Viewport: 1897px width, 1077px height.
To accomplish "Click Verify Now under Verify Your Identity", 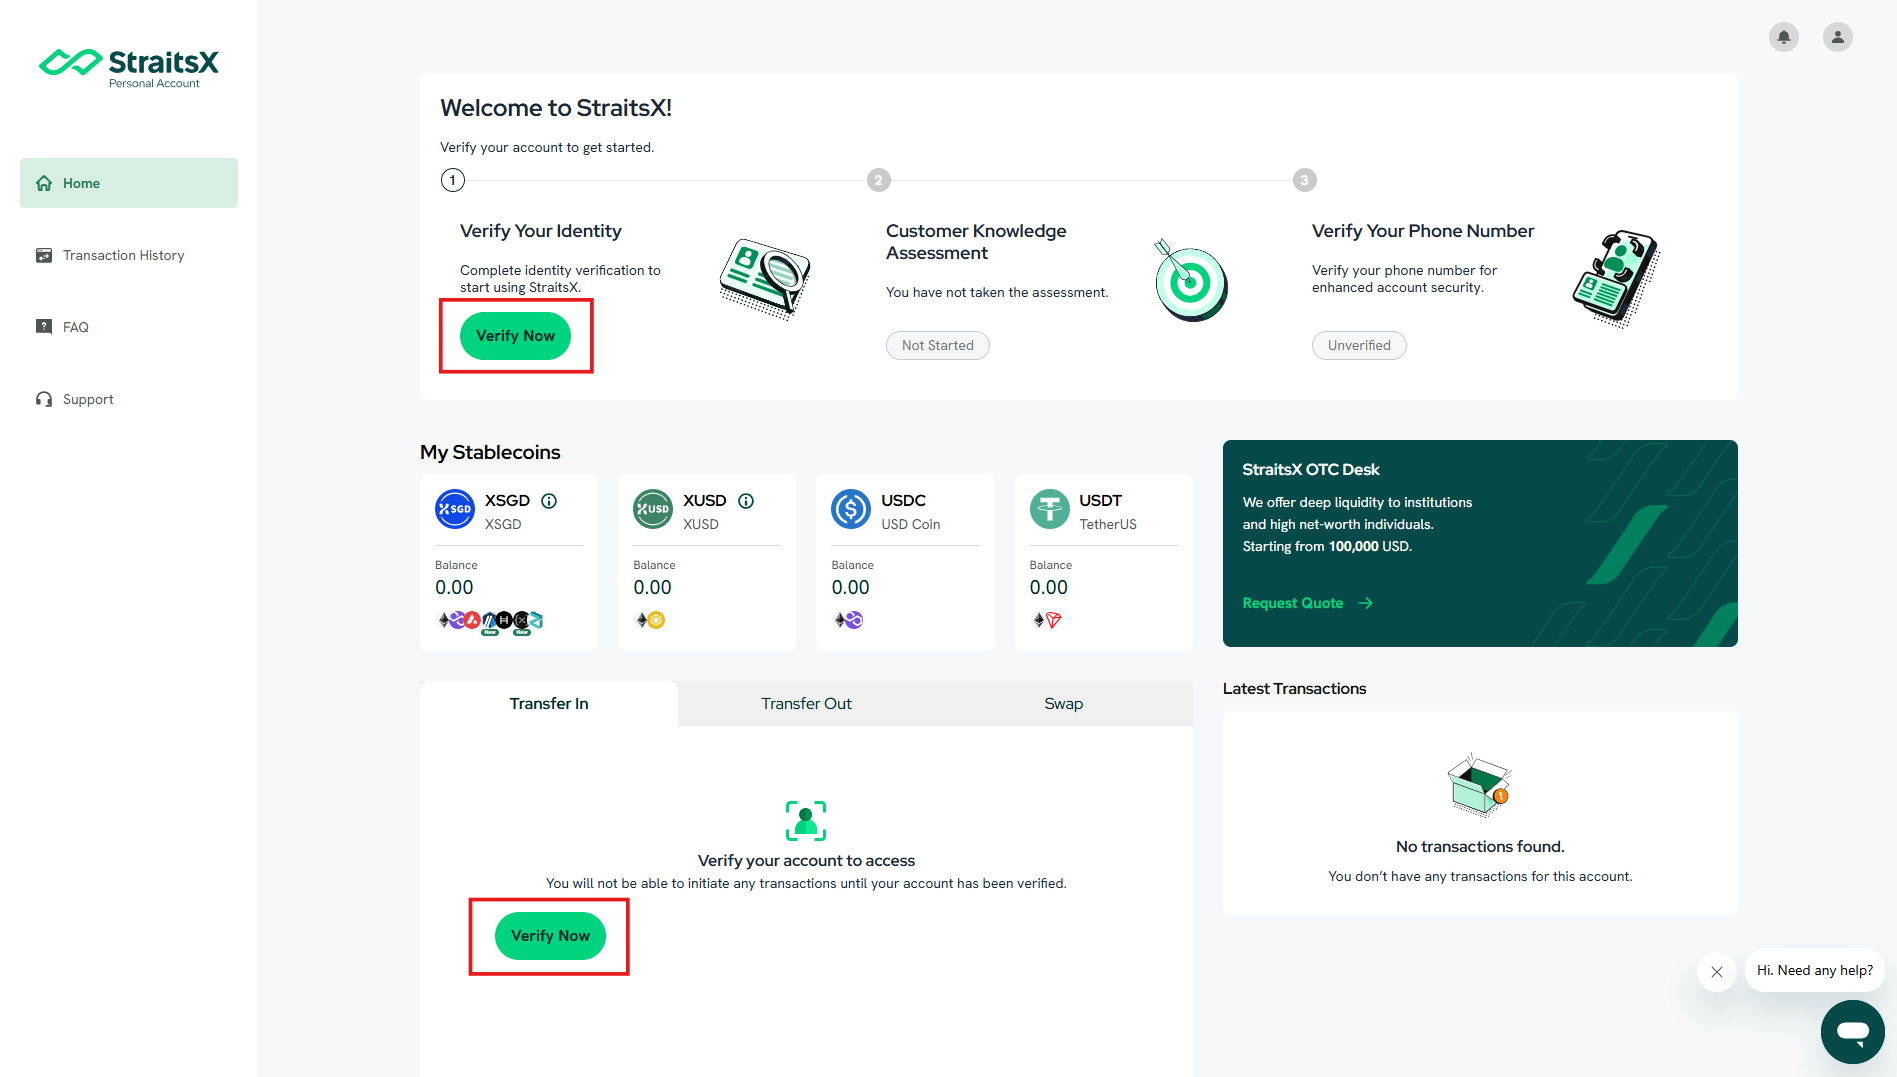I will (x=515, y=336).
